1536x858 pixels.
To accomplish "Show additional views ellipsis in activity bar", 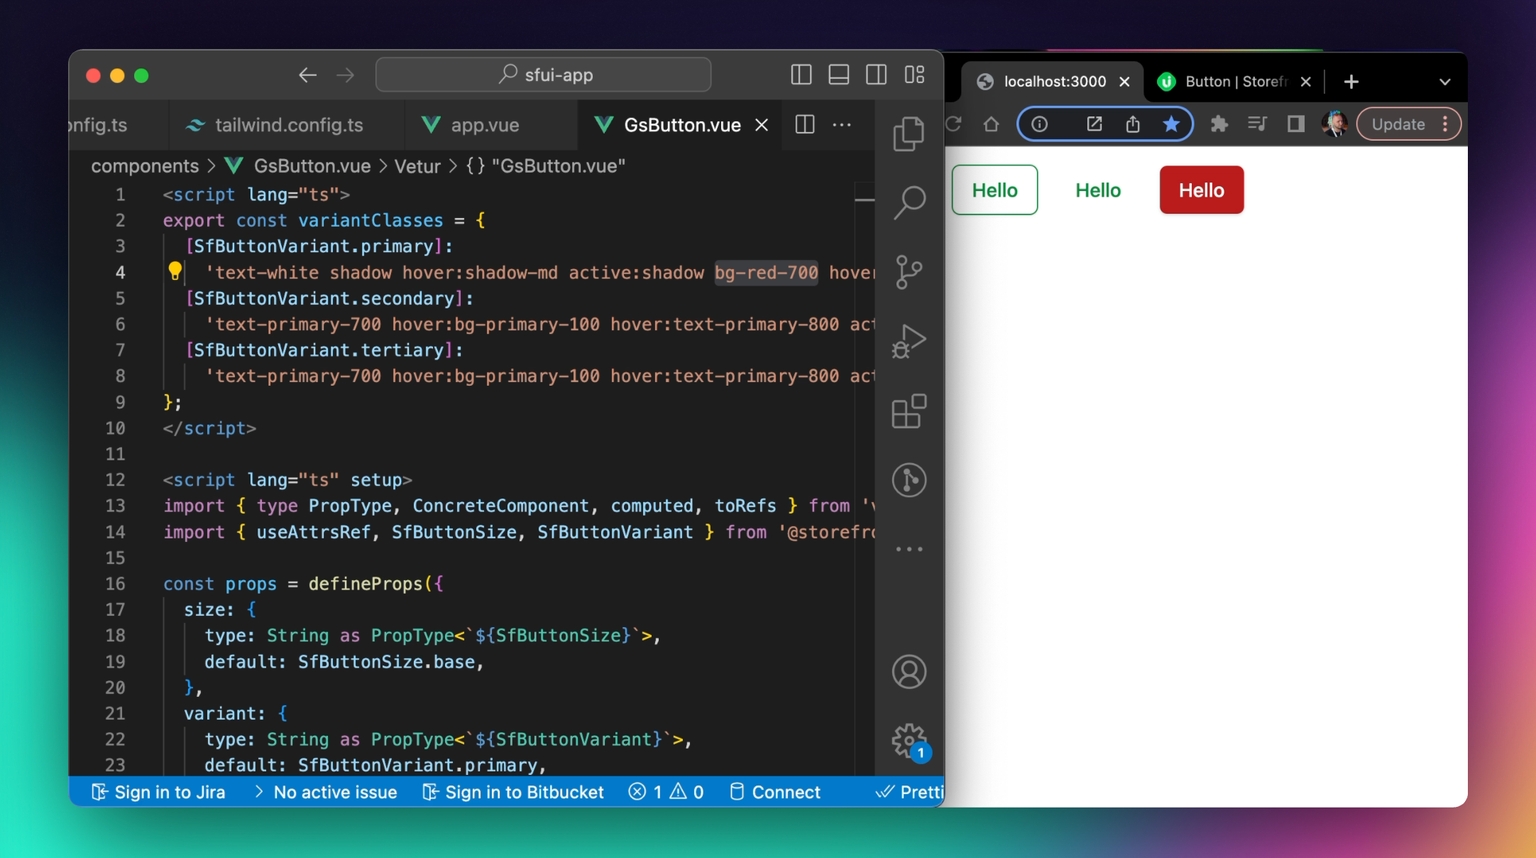I will pos(908,549).
